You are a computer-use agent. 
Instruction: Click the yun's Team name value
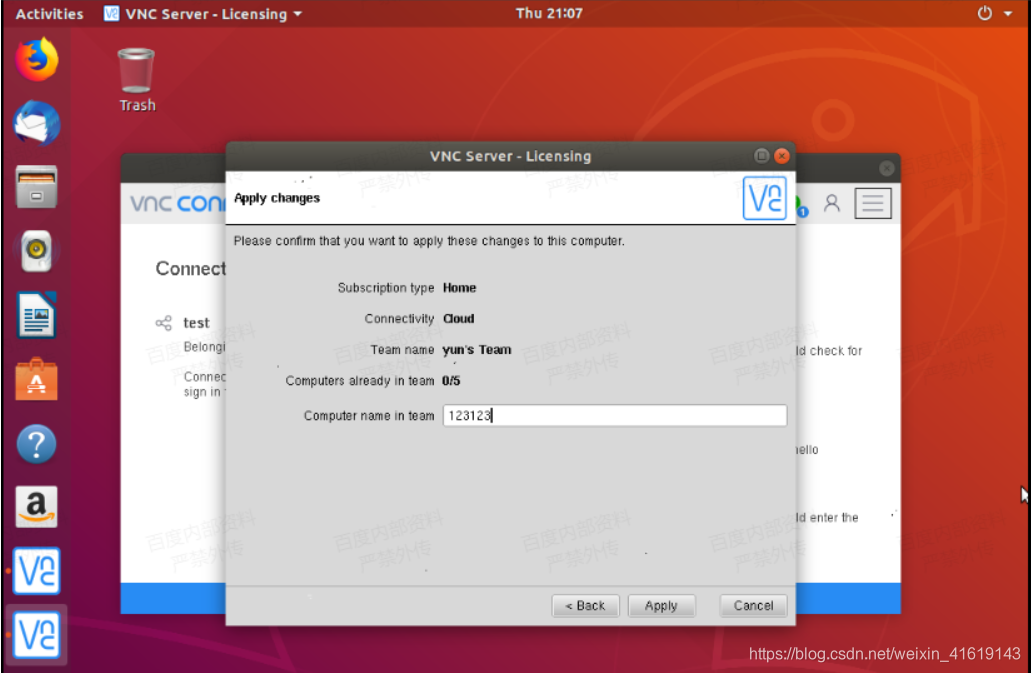coord(477,350)
